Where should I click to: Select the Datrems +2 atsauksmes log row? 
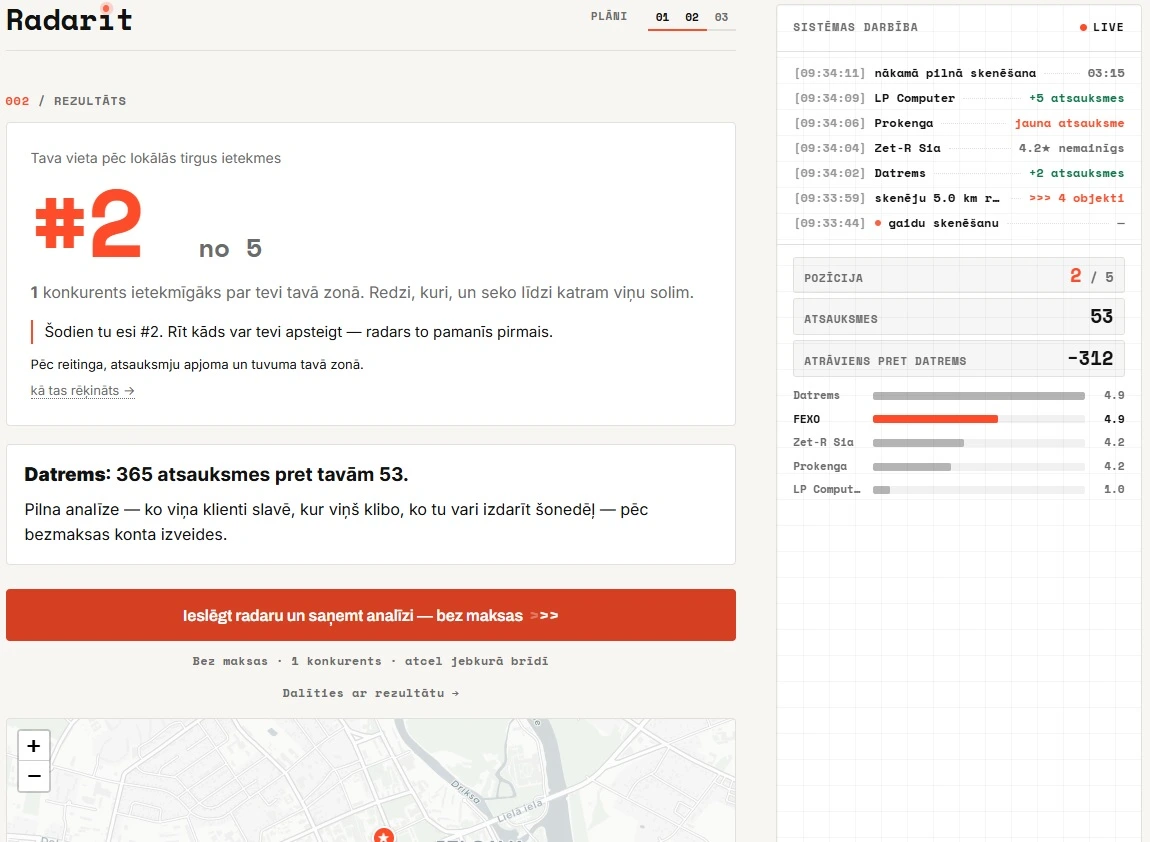(x=959, y=173)
